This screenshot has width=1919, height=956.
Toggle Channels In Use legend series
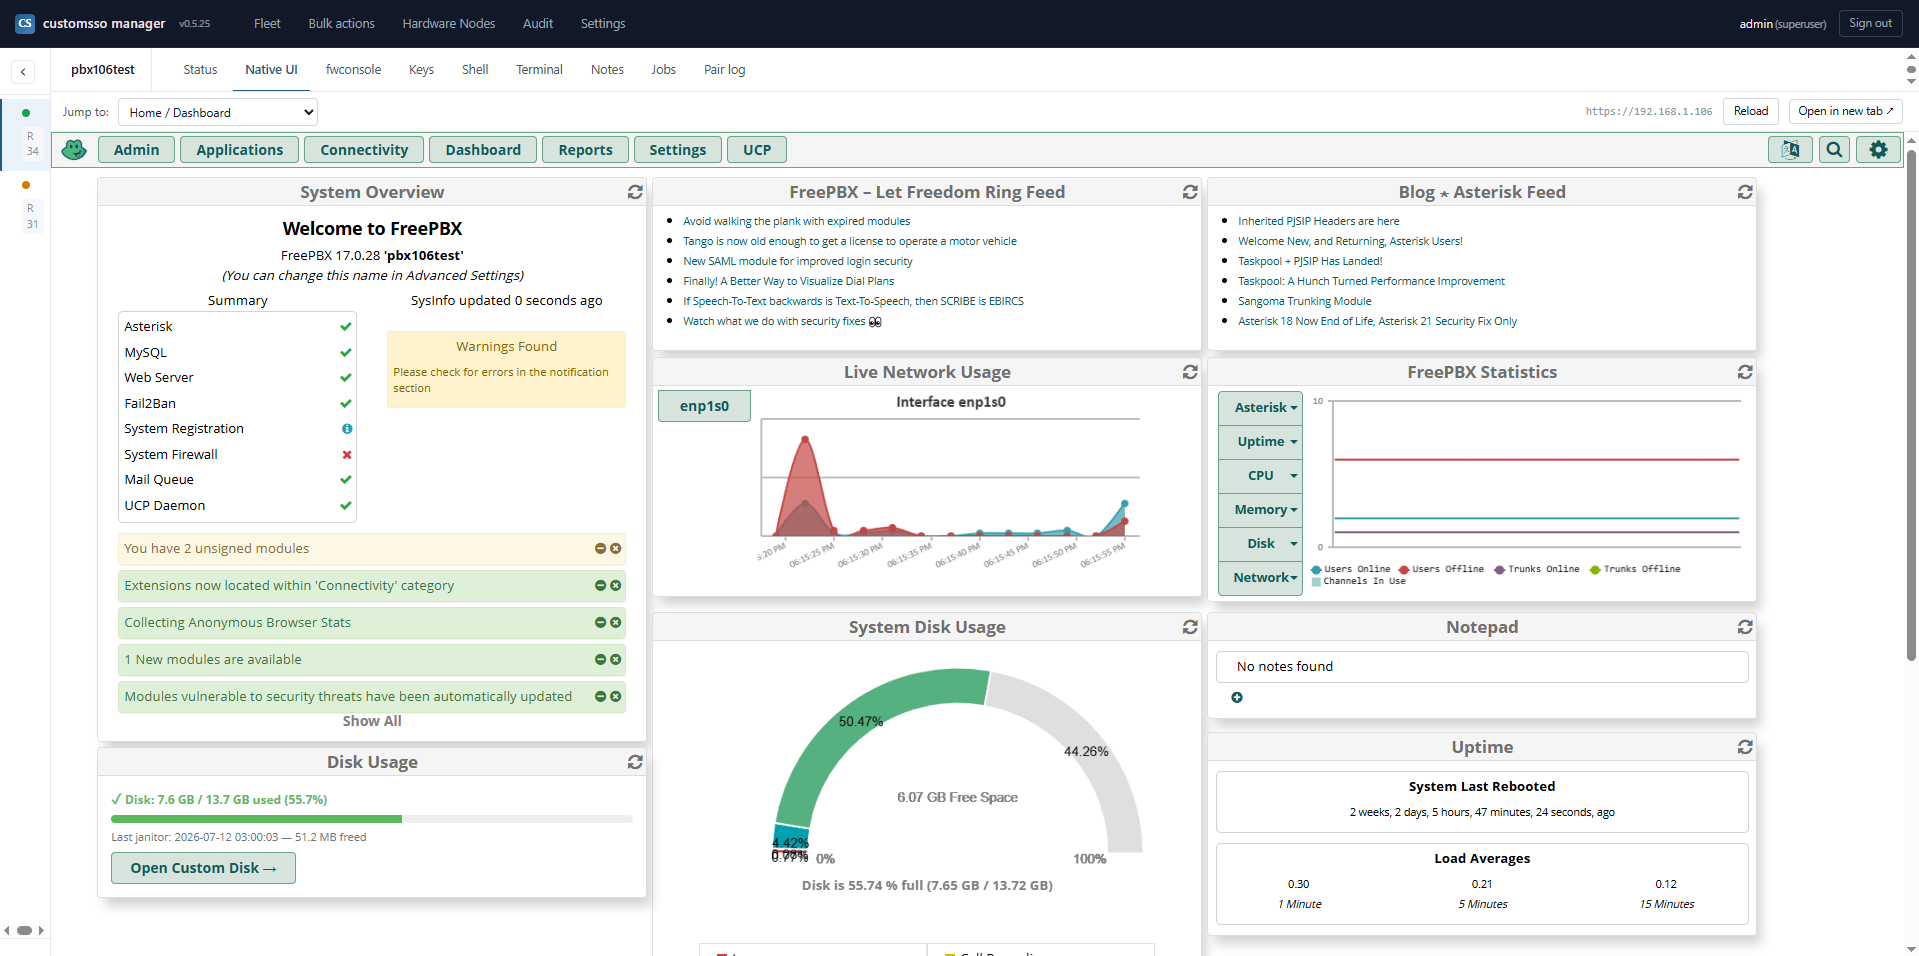tap(1359, 581)
